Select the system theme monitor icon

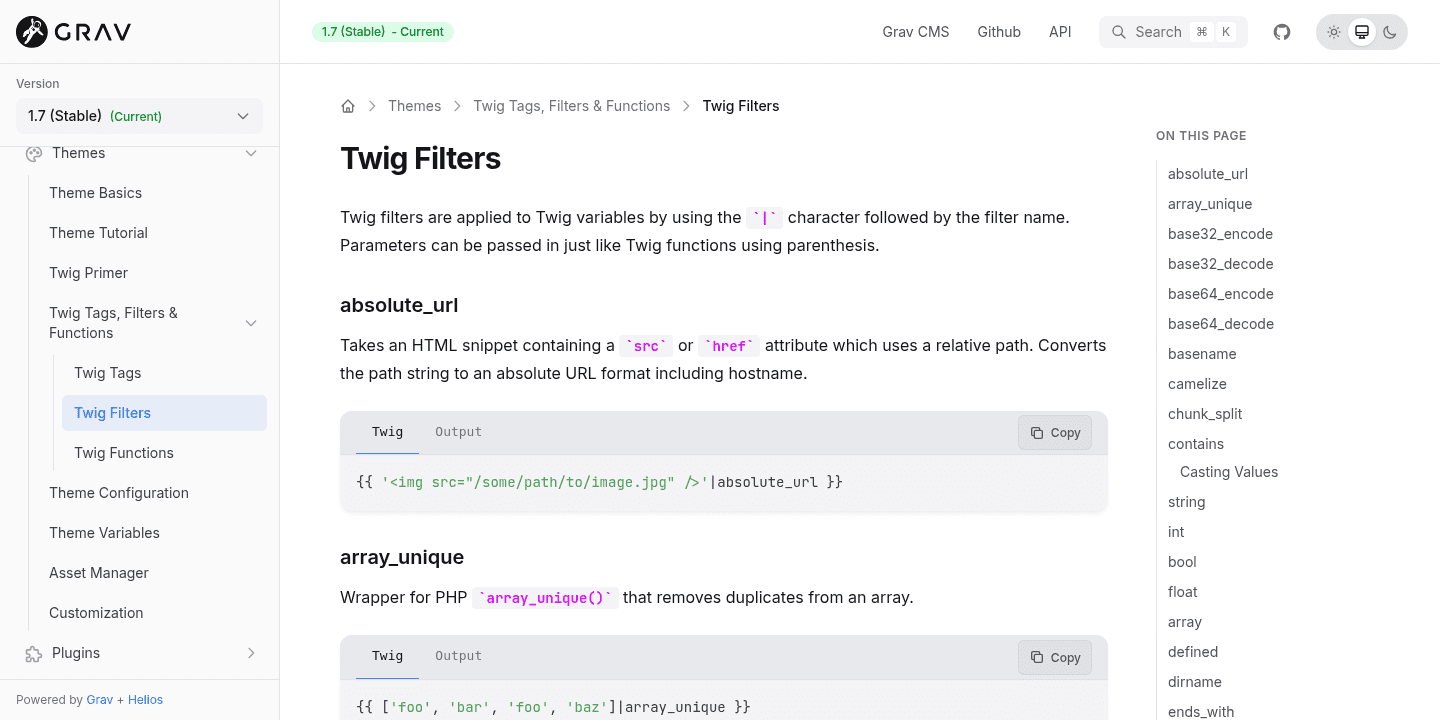point(1362,32)
